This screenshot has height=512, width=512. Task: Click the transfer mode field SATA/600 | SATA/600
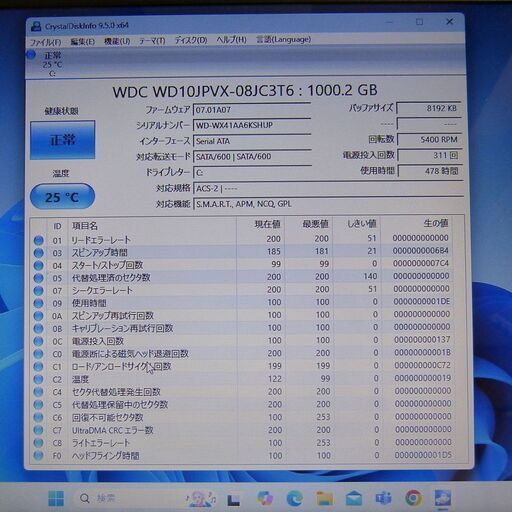pos(252,157)
